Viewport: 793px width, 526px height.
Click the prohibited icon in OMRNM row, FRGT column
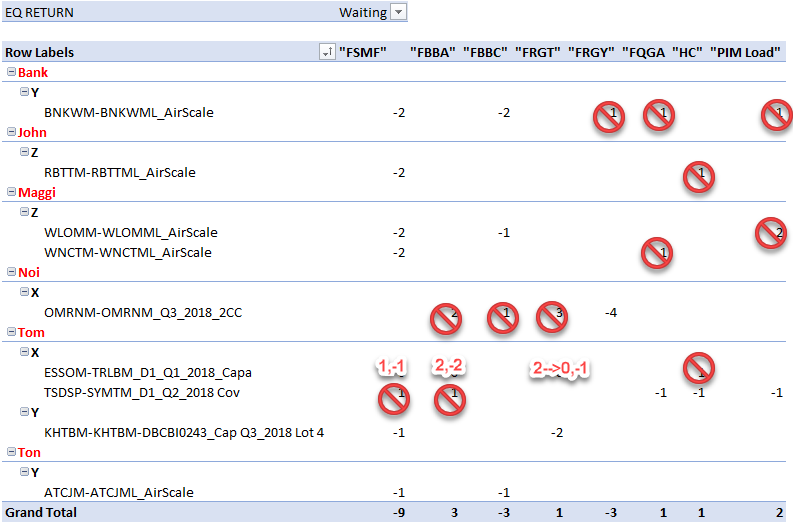tap(552, 317)
